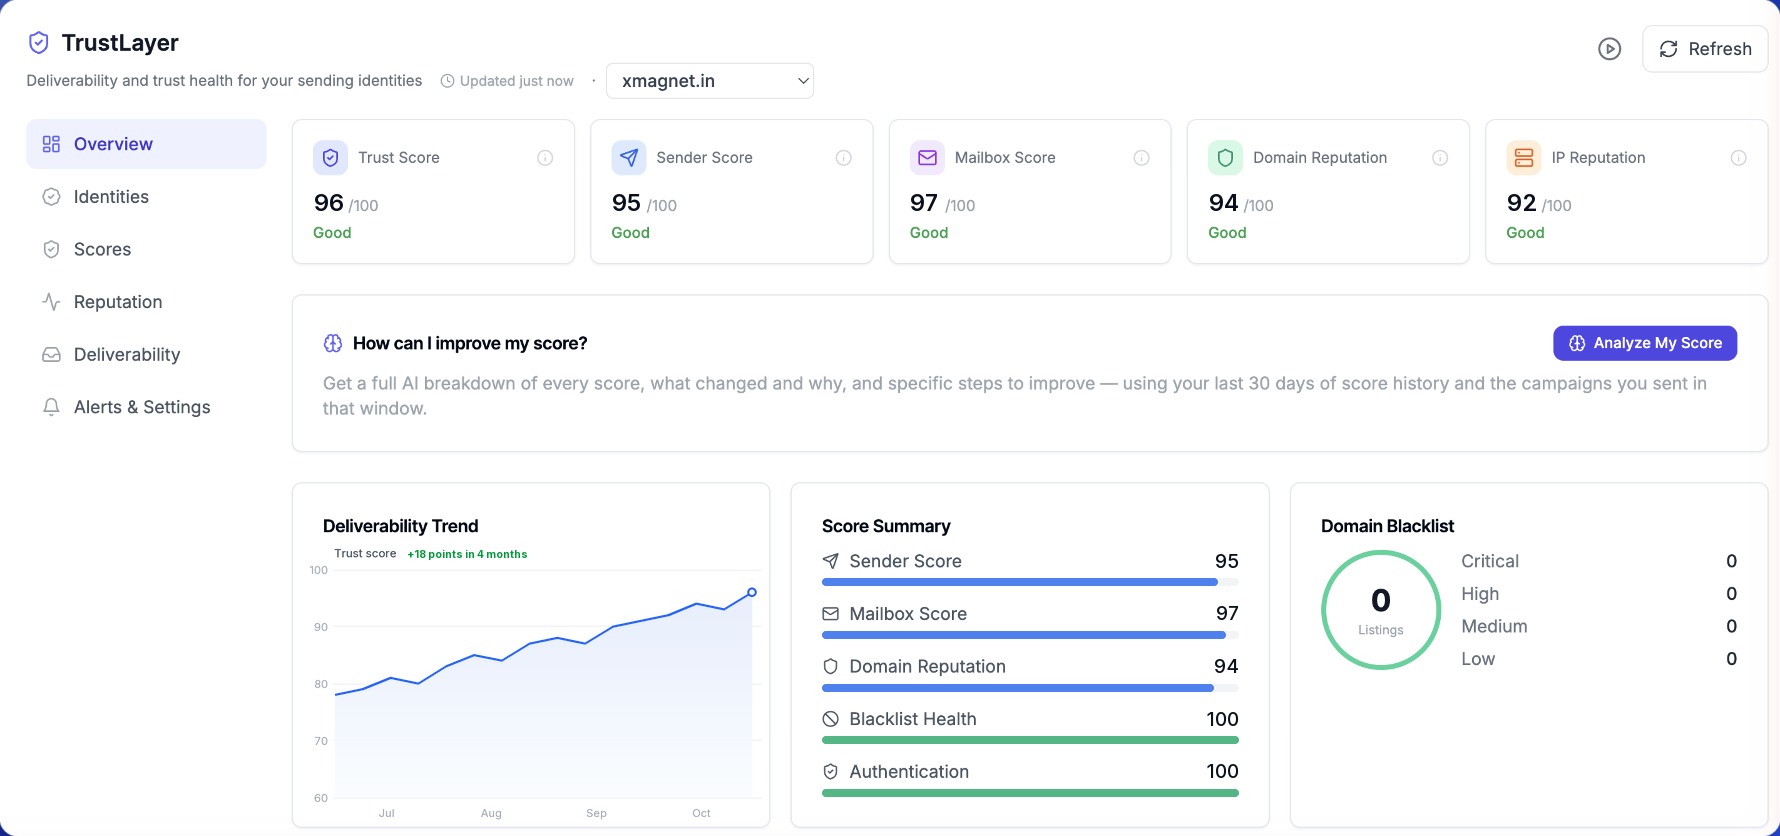Click the latest data point on trend chart

pyautogui.click(x=752, y=593)
